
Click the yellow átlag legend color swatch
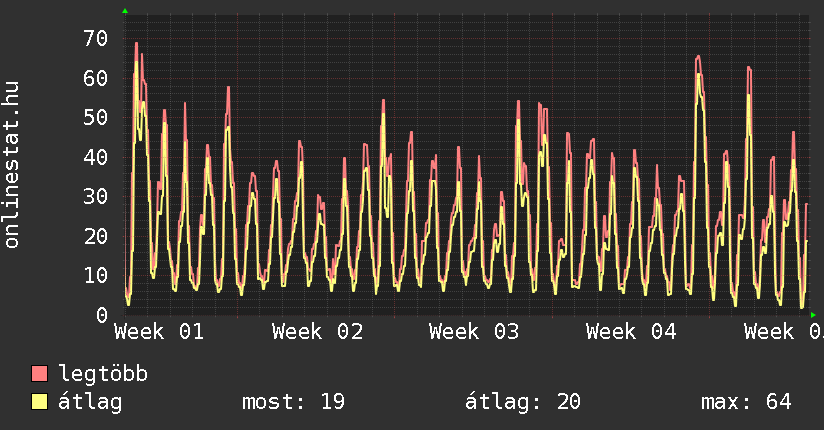click(40, 402)
